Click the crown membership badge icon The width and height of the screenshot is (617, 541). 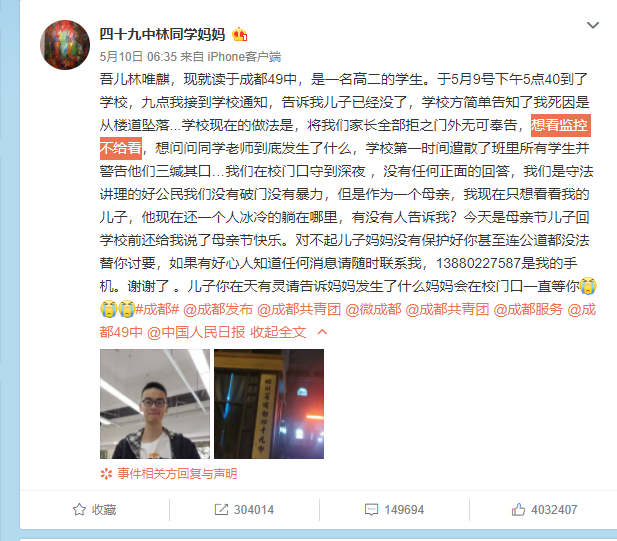click(x=239, y=35)
